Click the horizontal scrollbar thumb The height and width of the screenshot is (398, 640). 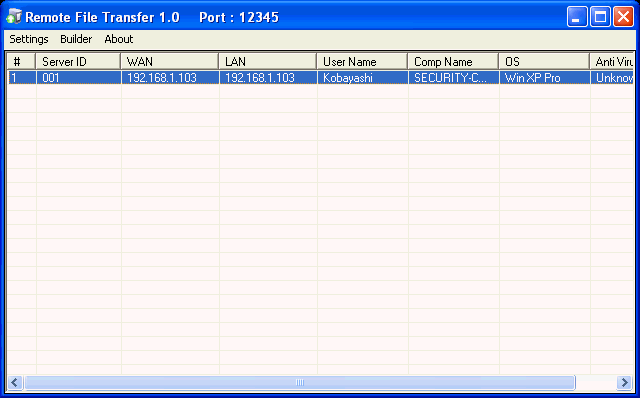click(x=300, y=382)
